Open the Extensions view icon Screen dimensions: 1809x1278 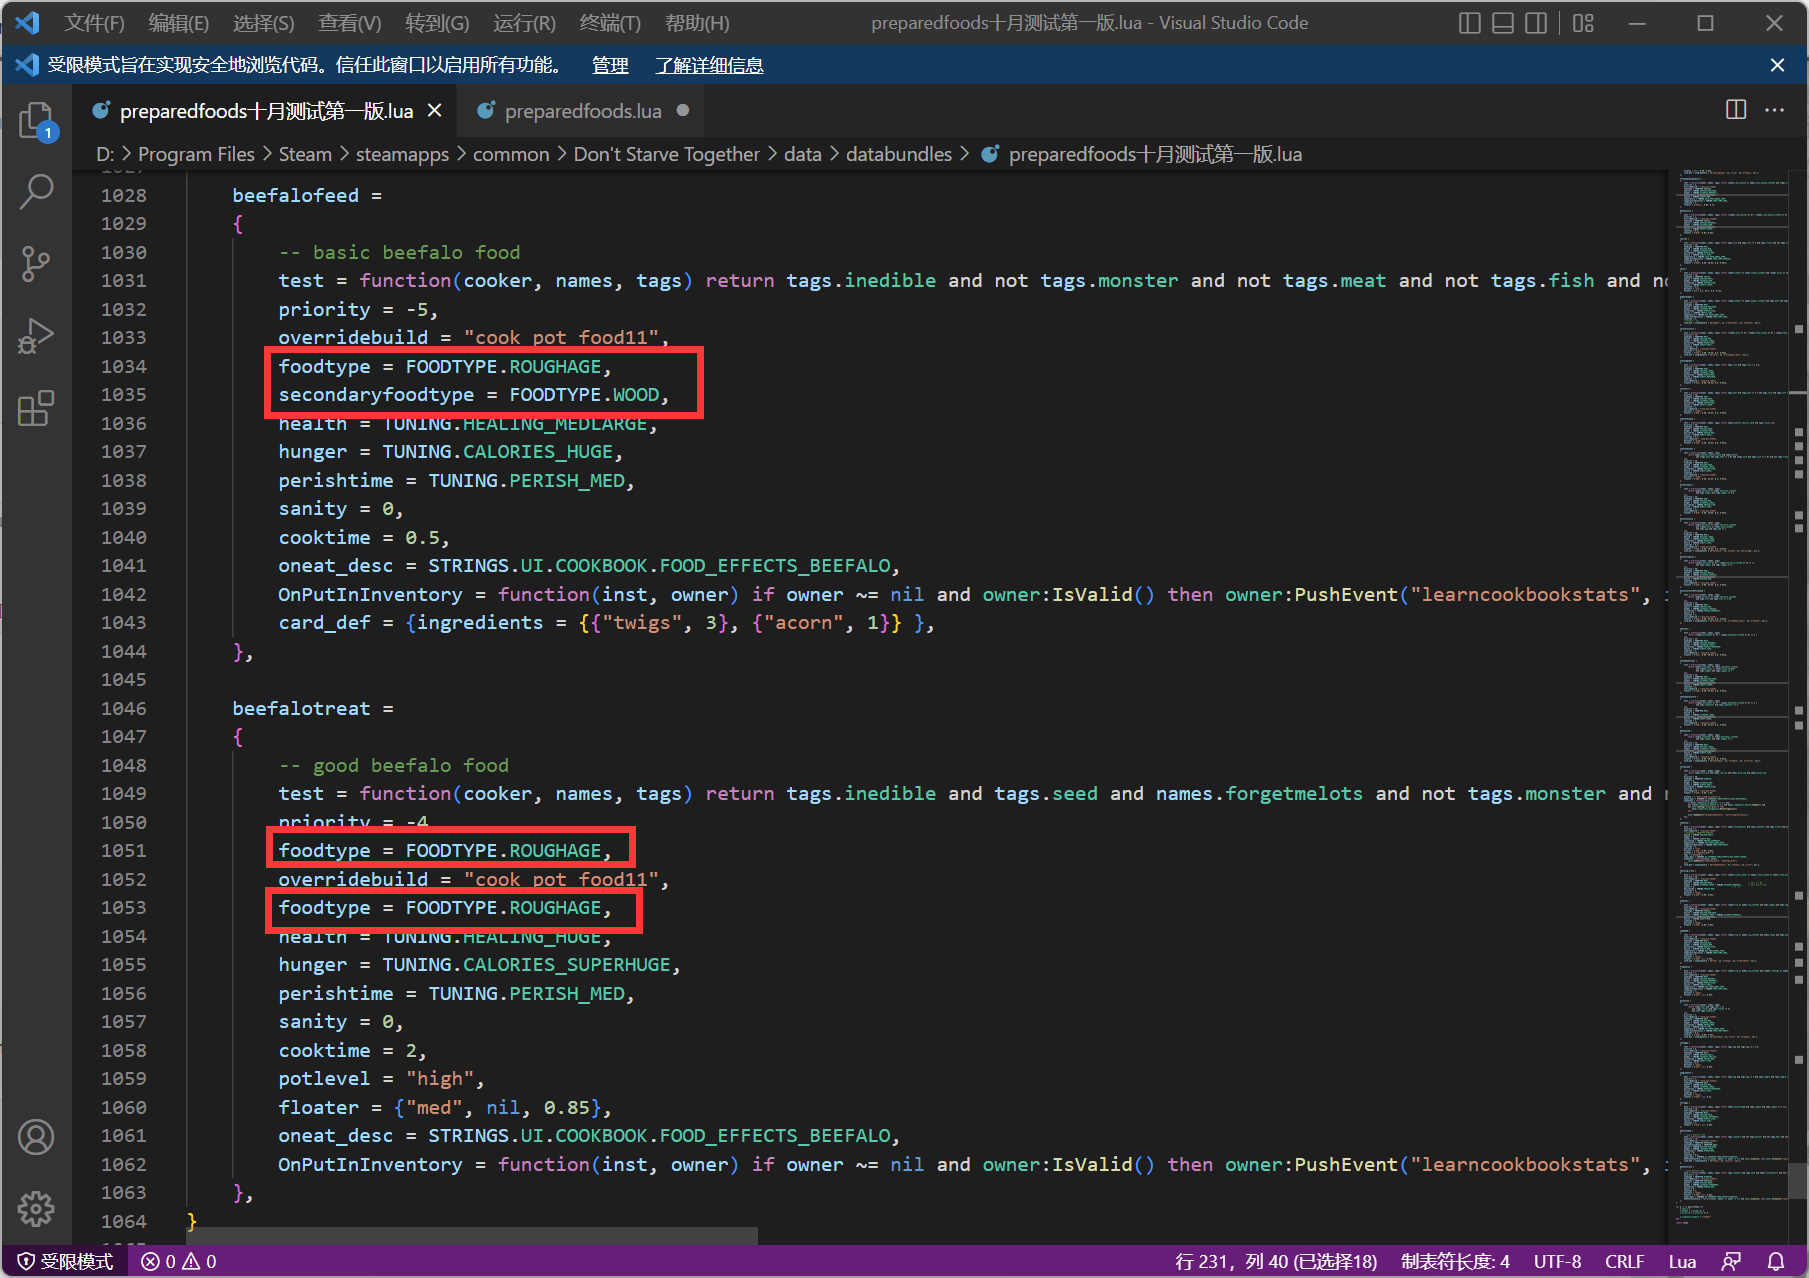[x=36, y=408]
